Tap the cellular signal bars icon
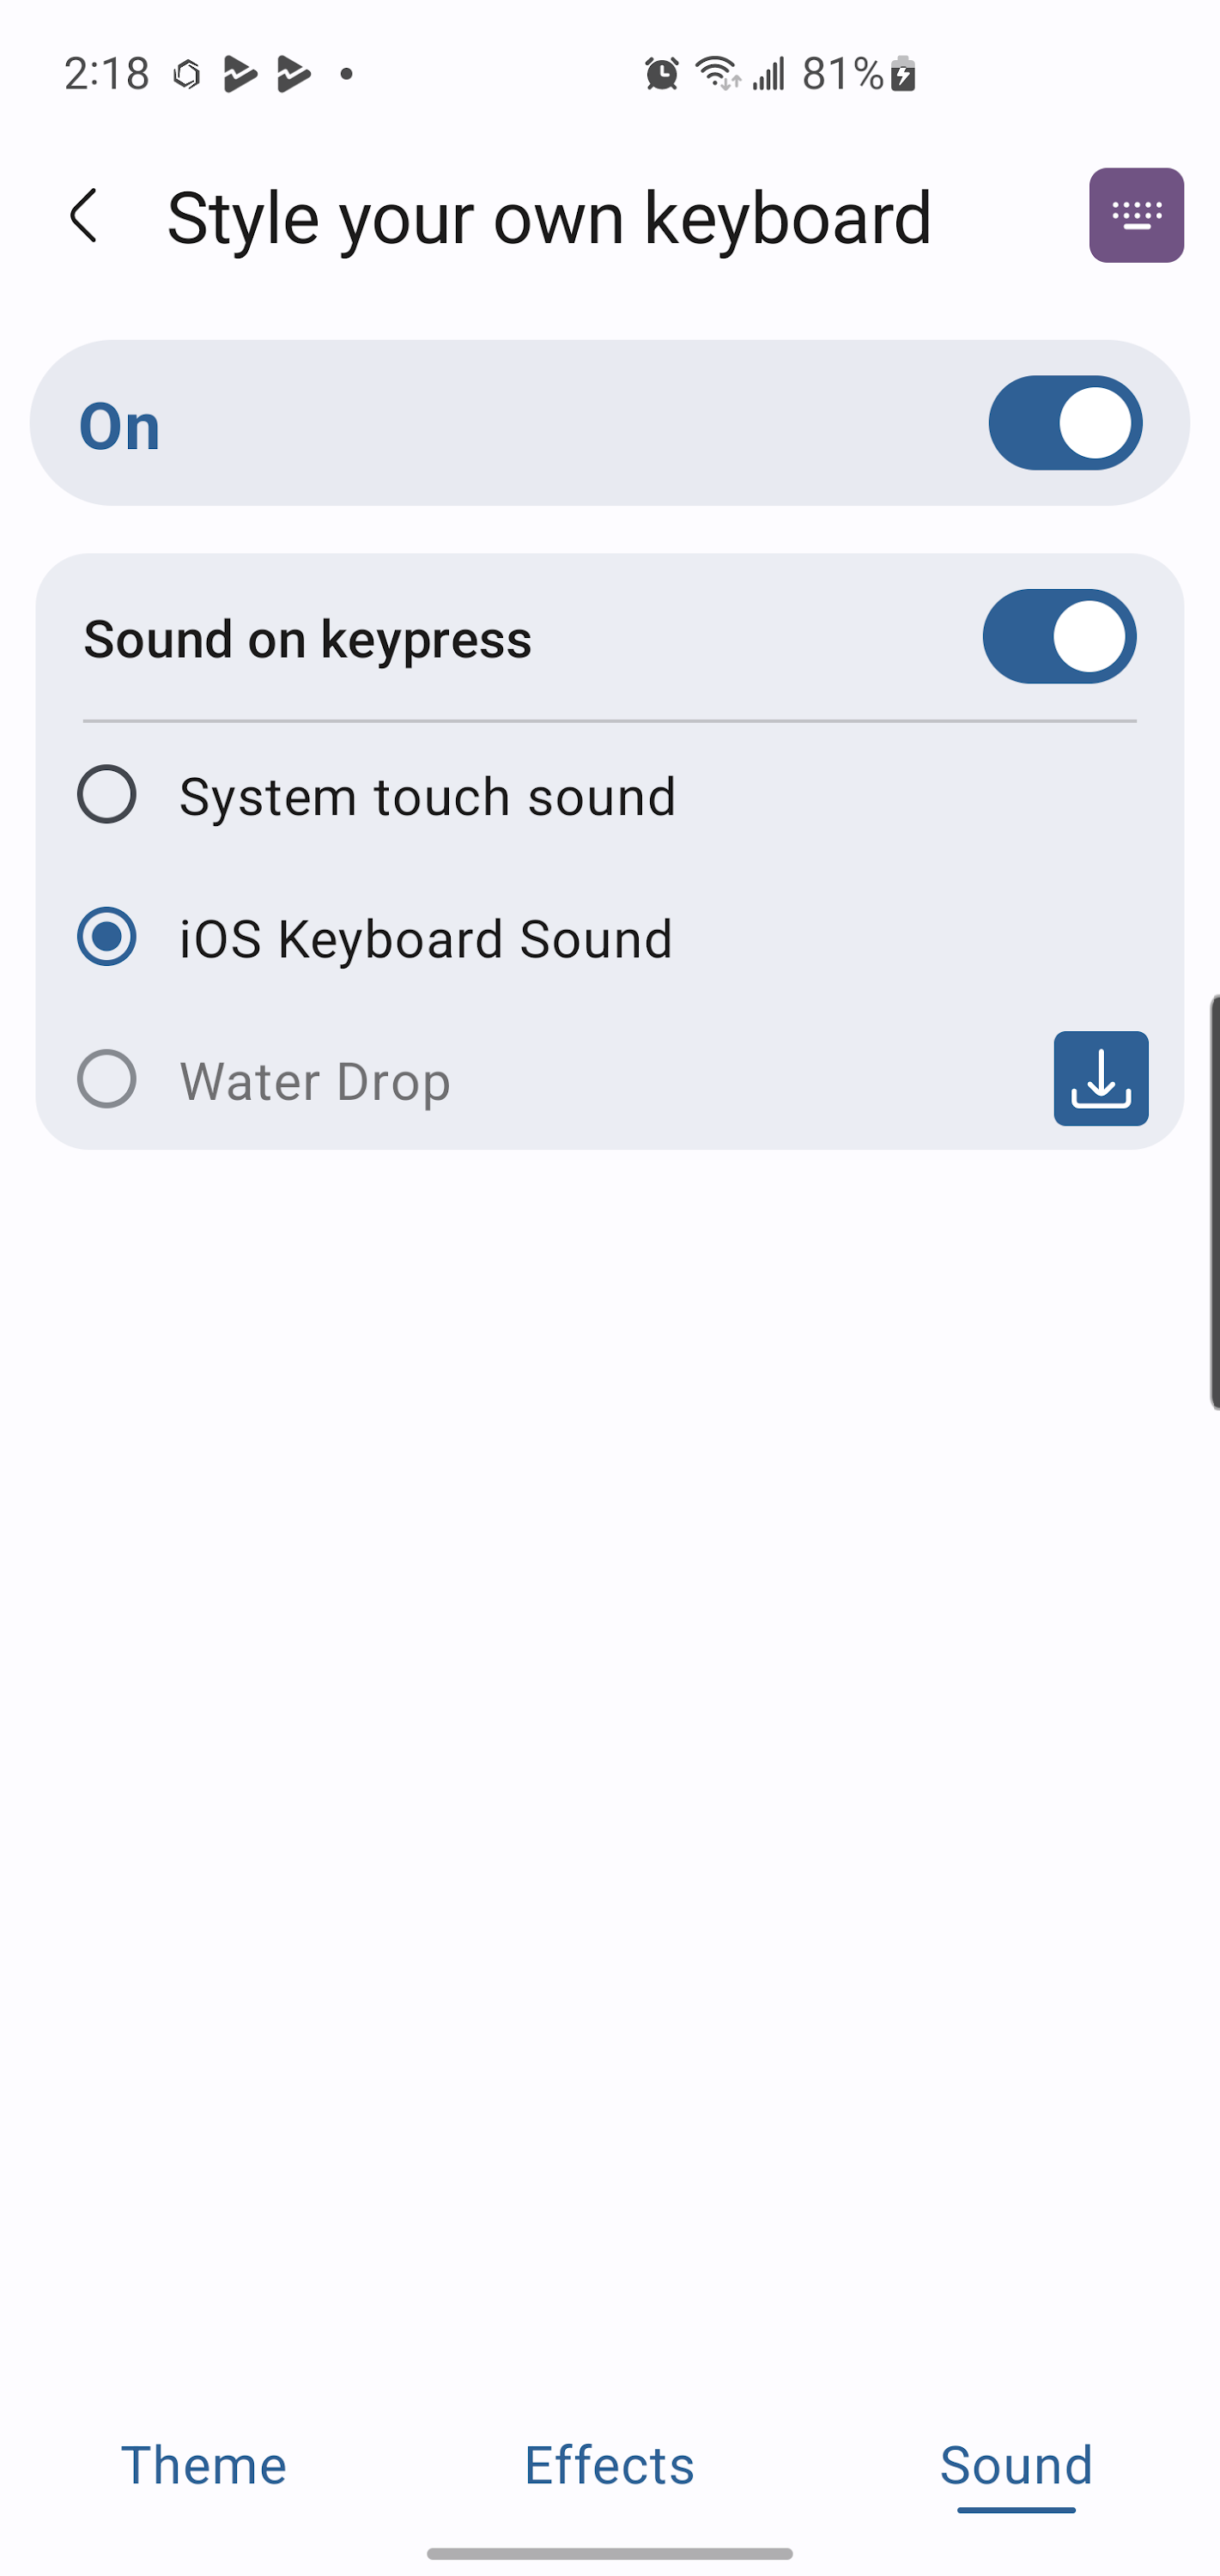The width and height of the screenshot is (1220, 2576). [769, 74]
